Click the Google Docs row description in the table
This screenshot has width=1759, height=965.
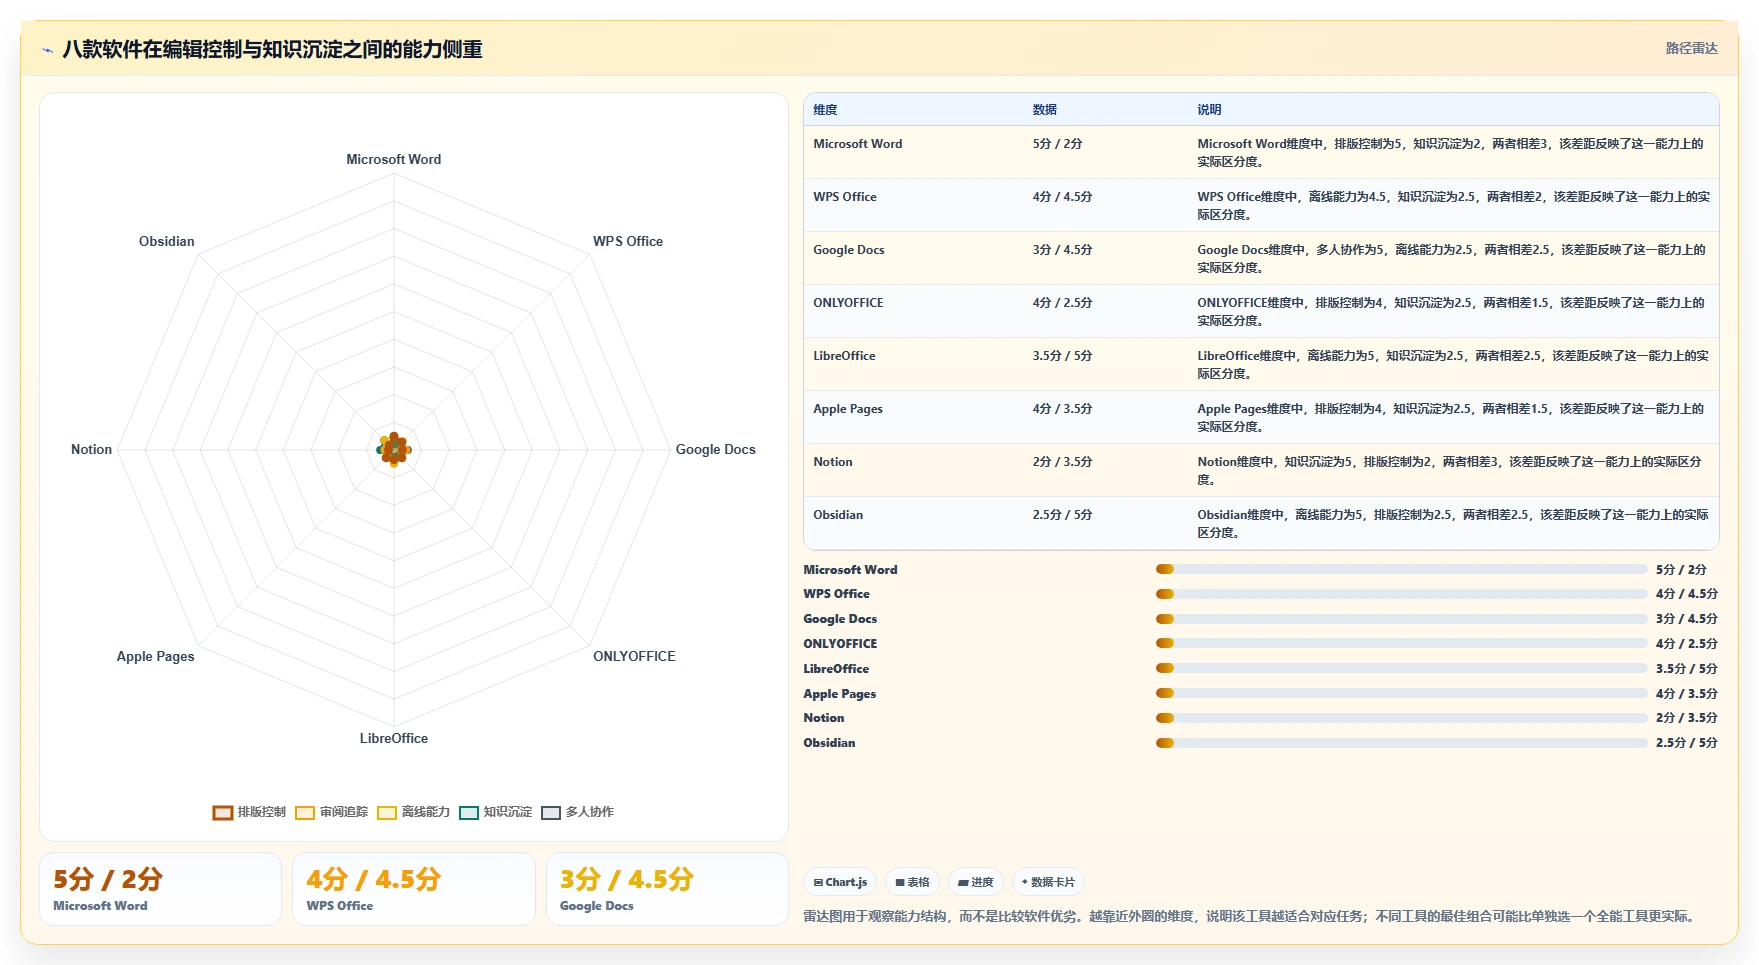click(x=1452, y=259)
